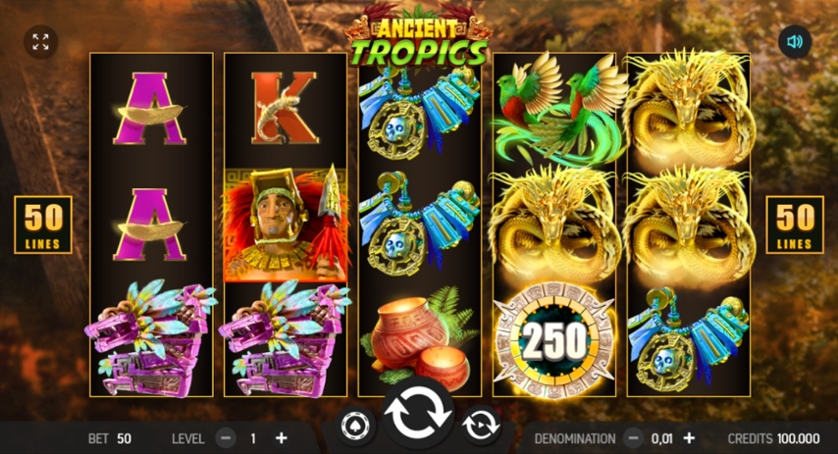Open the autoplay spin option
Viewport: 838px width, 454px height.
pyautogui.click(x=481, y=426)
